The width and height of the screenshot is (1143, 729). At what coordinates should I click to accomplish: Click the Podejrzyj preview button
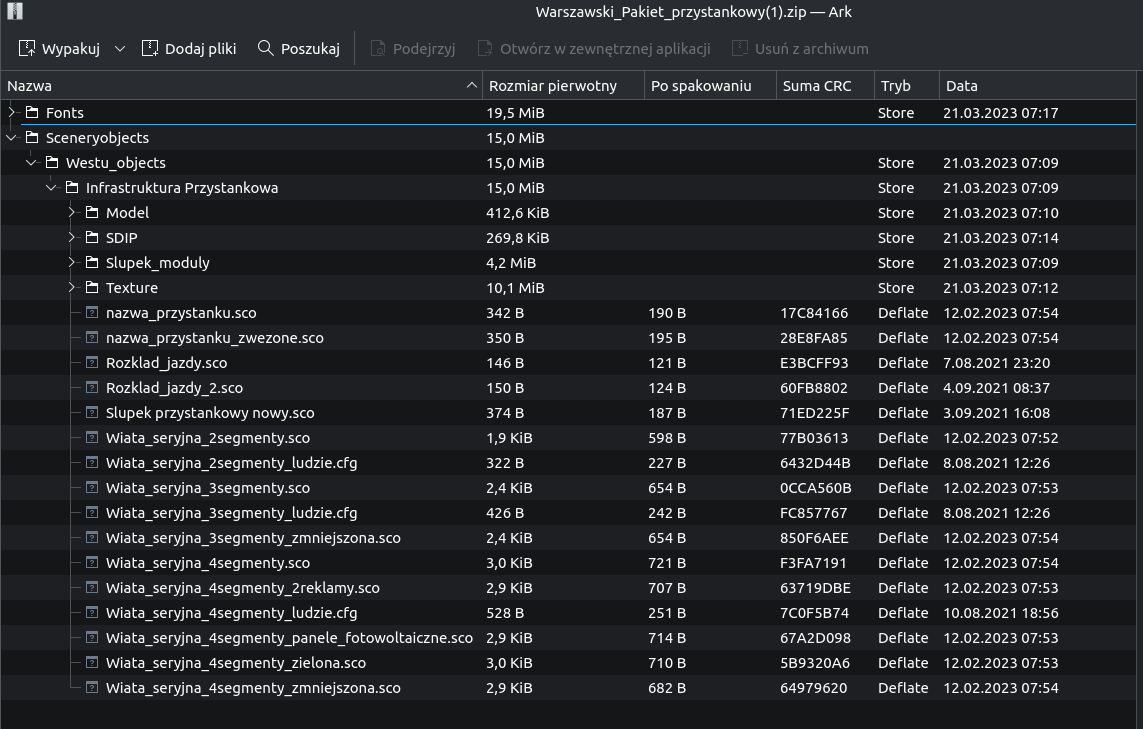point(413,49)
